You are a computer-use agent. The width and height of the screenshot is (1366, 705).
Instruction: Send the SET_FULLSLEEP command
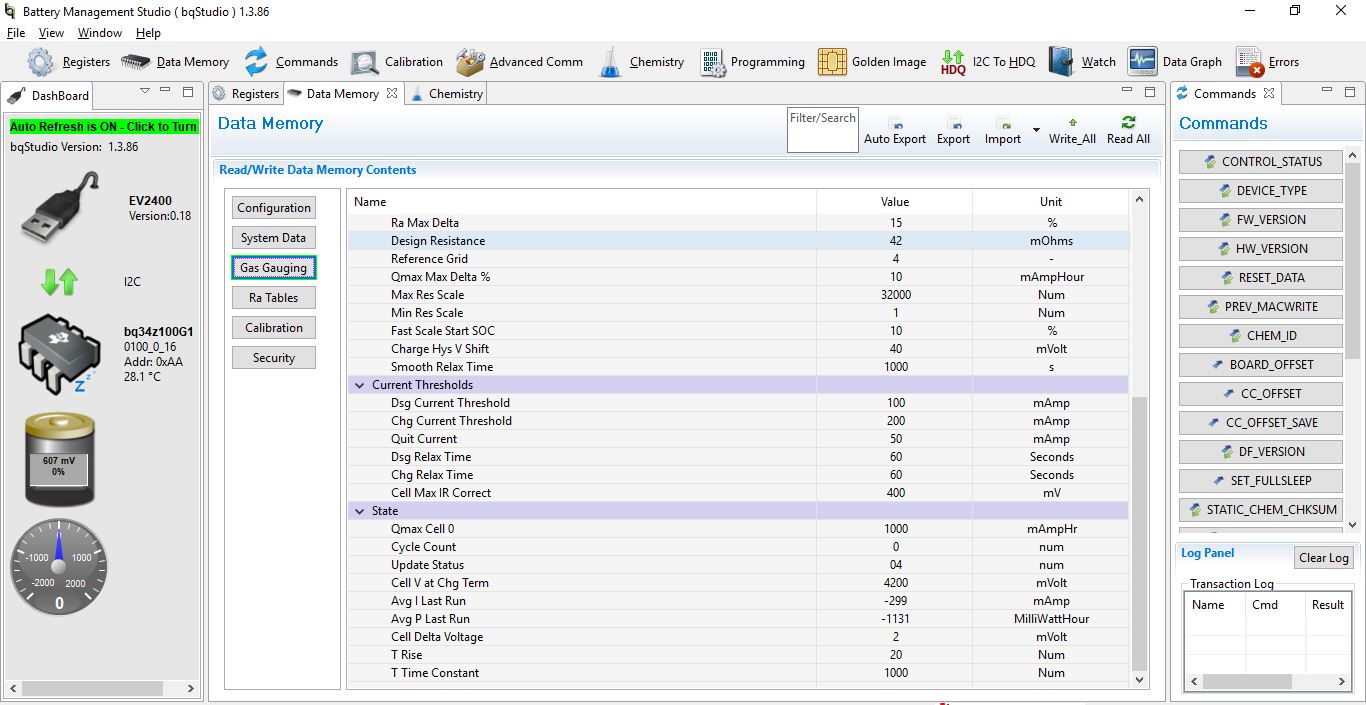tap(1262, 481)
